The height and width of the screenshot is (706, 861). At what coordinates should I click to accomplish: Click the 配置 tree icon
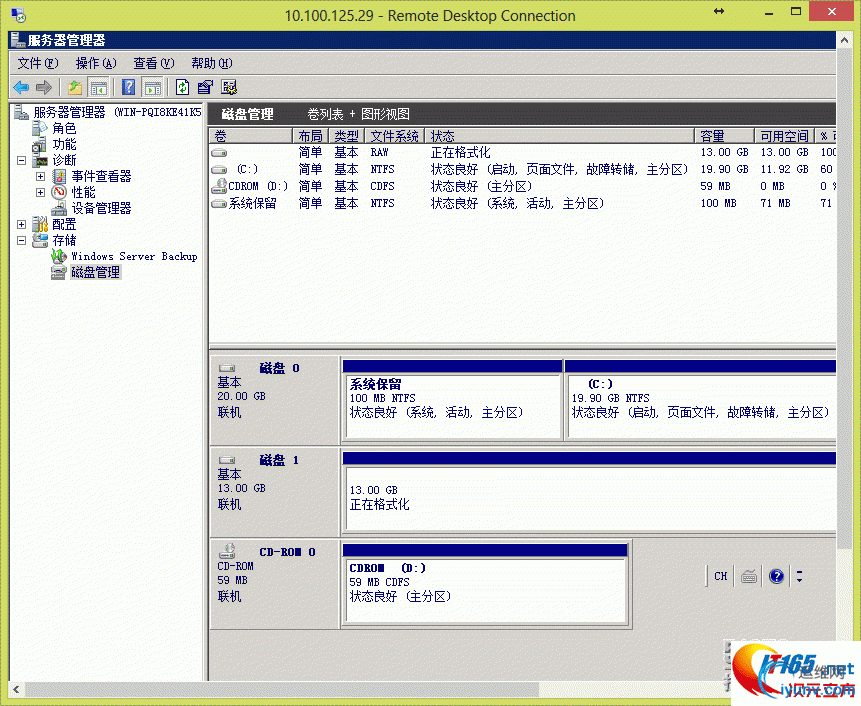pos(40,225)
